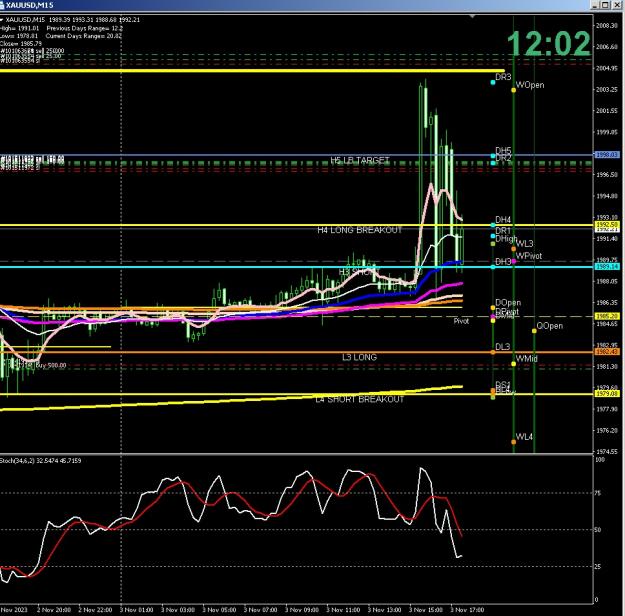Select the yellow WMid marker dot
Viewport: 625px width, 616px height.
513,364
